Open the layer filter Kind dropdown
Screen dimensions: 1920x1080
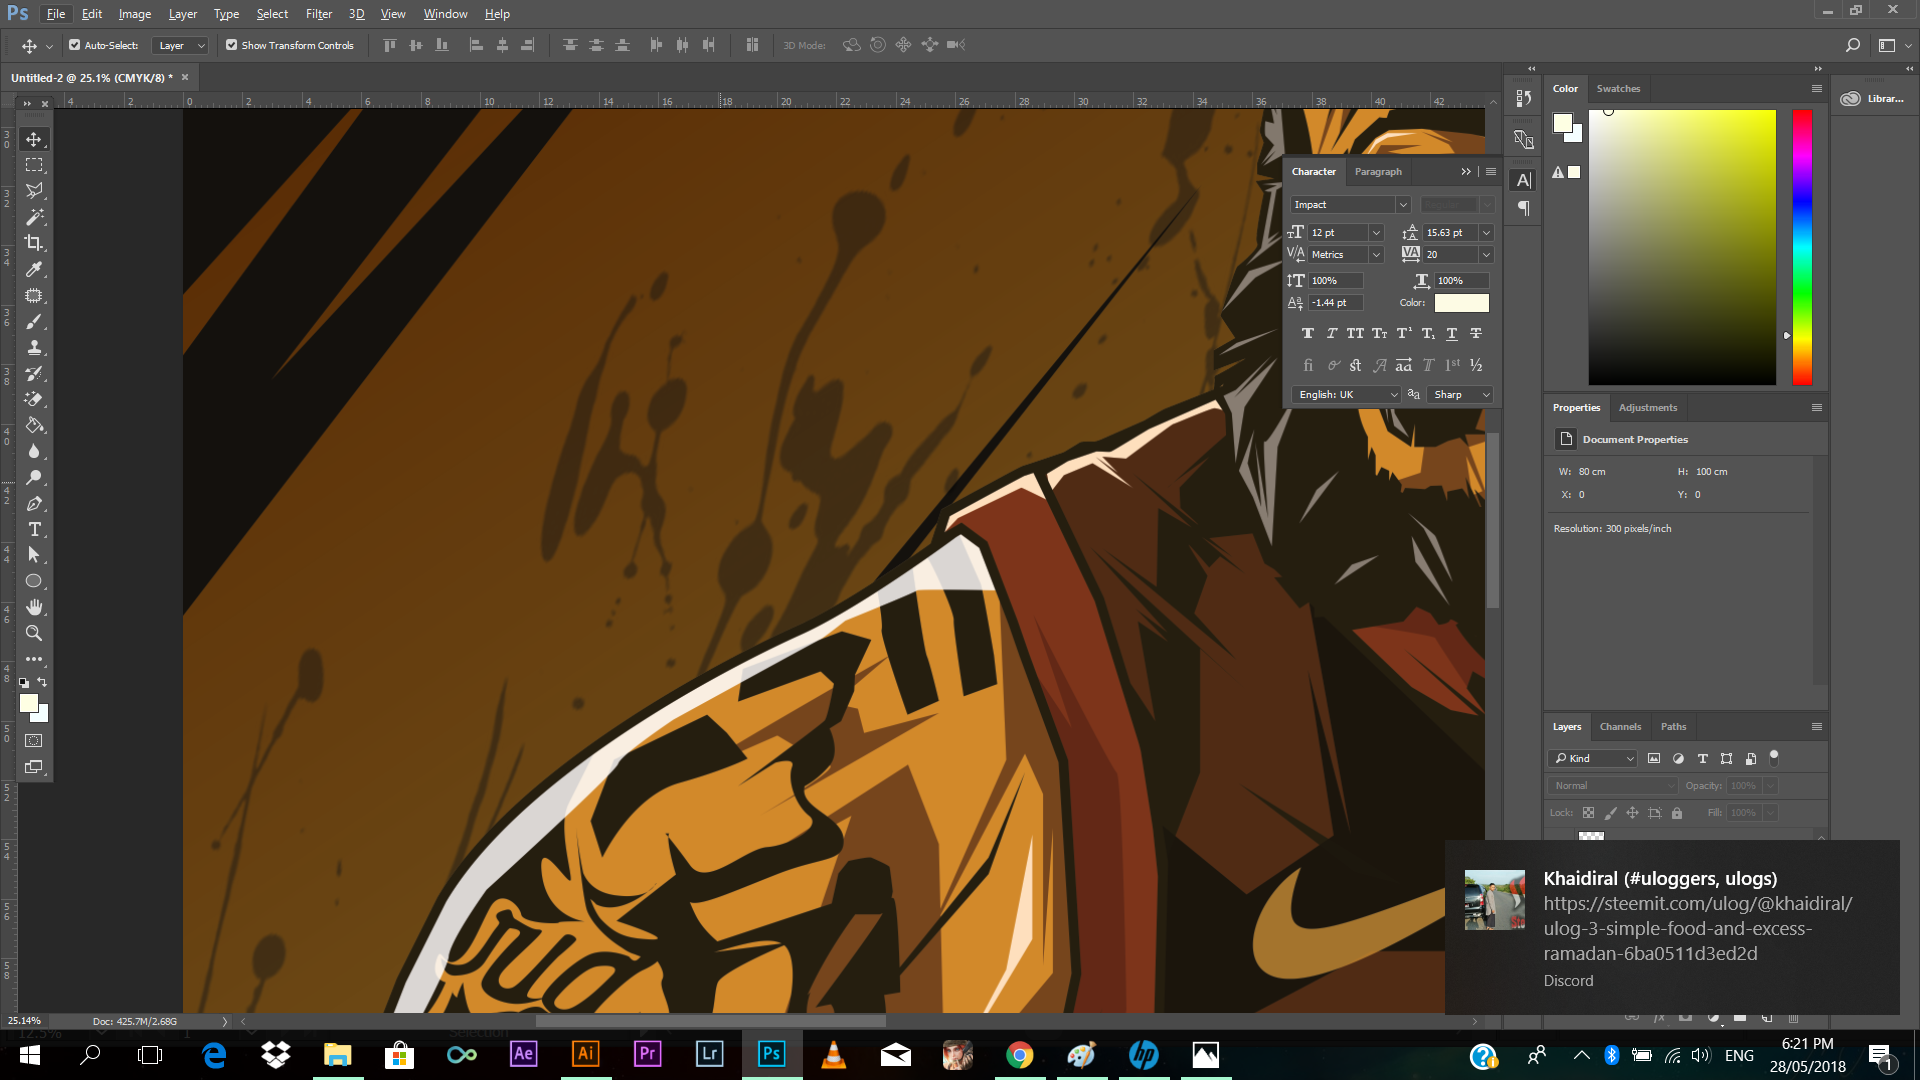pyautogui.click(x=1593, y=758)
